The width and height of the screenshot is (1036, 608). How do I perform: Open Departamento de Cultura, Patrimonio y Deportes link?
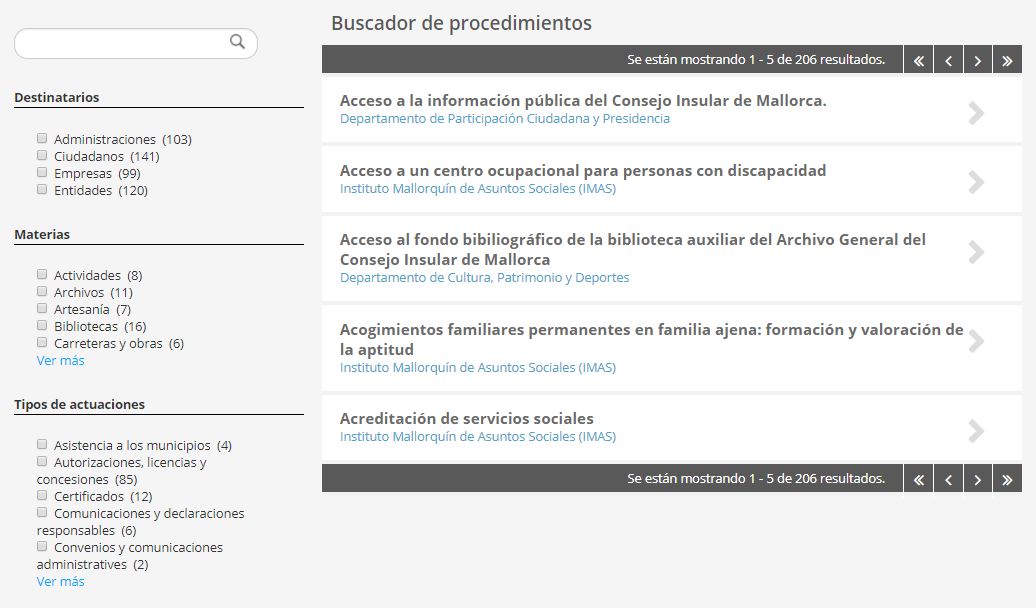click(x=484, y=278)
